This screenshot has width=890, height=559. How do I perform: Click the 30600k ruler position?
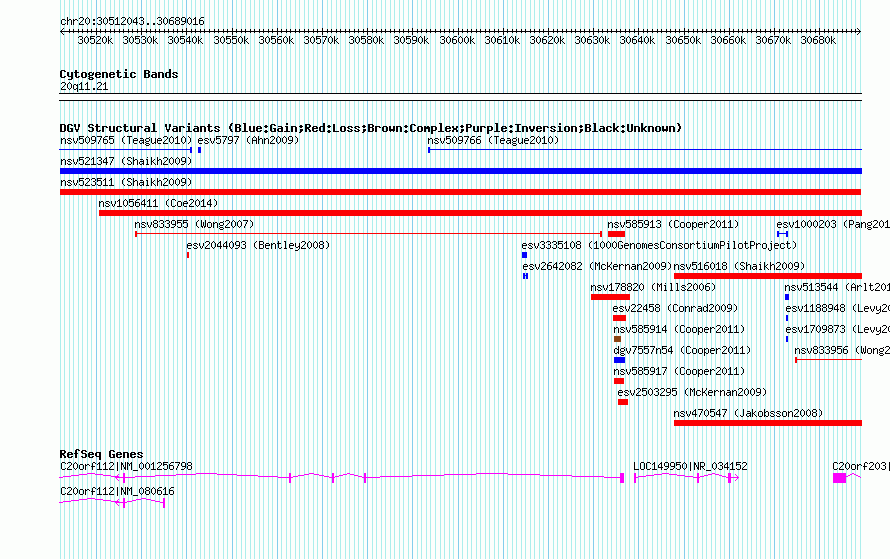point(457,40)
